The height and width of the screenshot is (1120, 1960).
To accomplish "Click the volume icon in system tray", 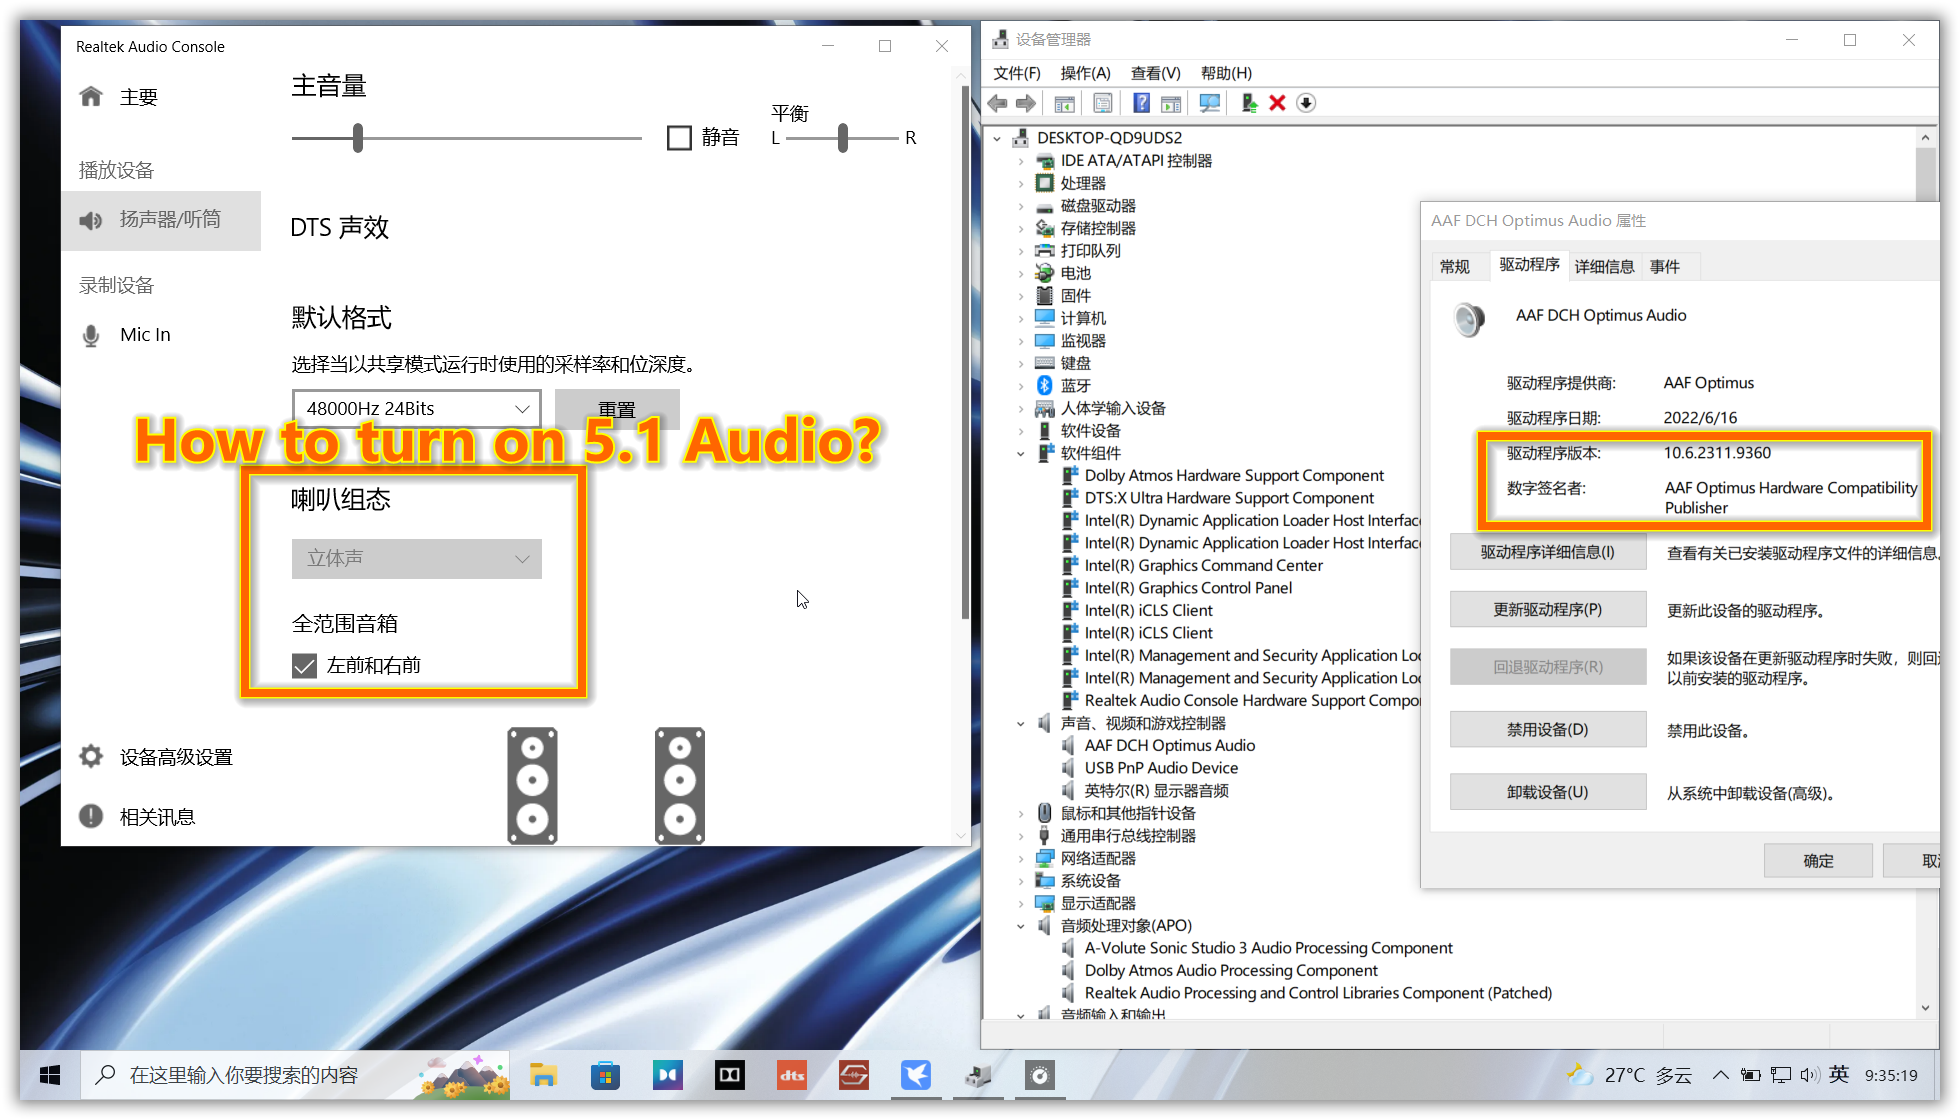I will click(x=1809, y=1075).
